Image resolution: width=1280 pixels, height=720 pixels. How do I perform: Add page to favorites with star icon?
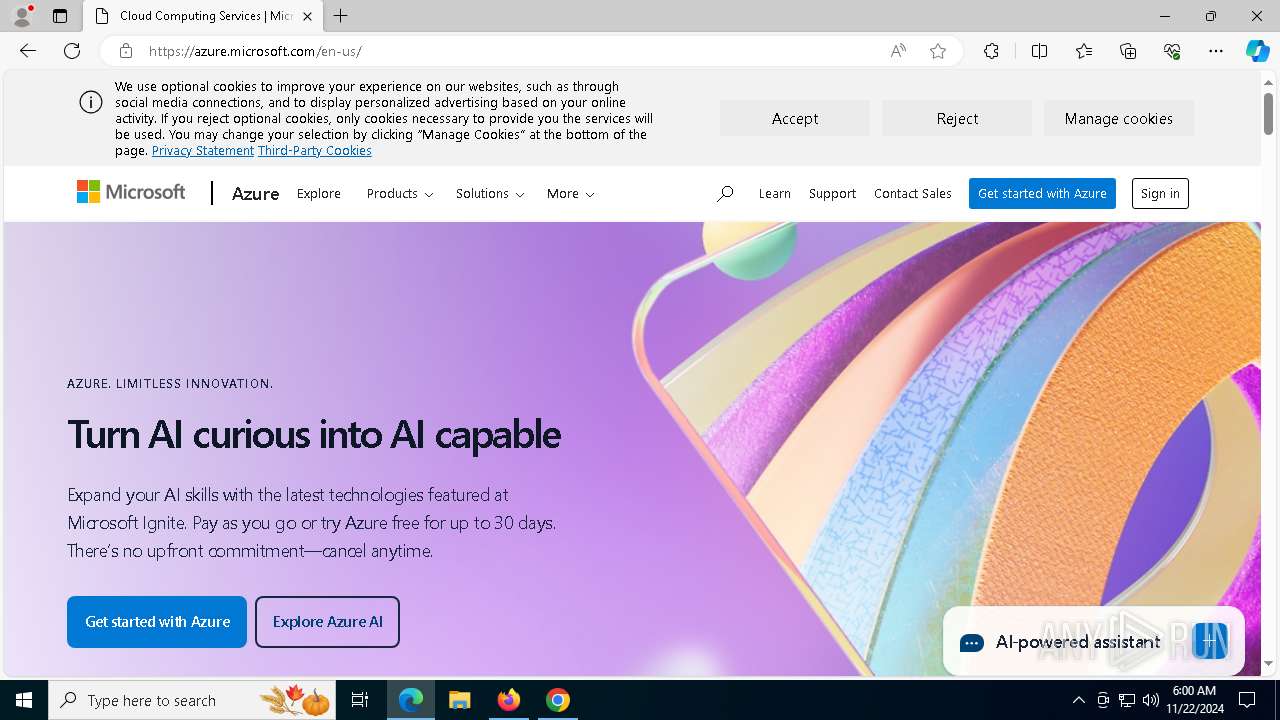tap(938, 51)
